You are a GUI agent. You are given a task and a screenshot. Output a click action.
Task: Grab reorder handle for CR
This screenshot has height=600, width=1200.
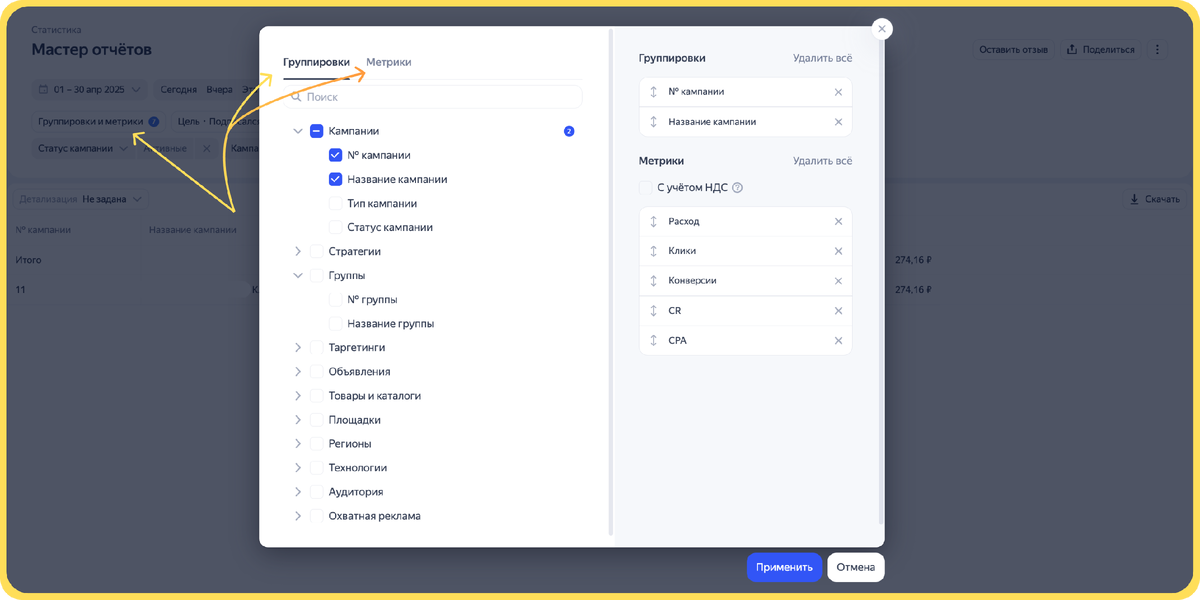[653, 311]
